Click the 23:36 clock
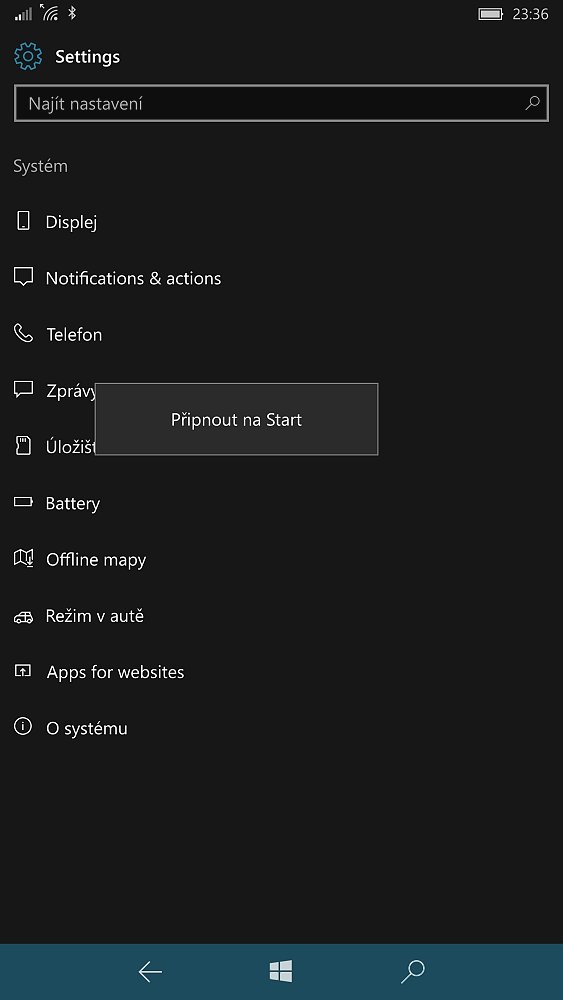The height and width of the screenshot is (1000, 563). [x=530, y=14]
